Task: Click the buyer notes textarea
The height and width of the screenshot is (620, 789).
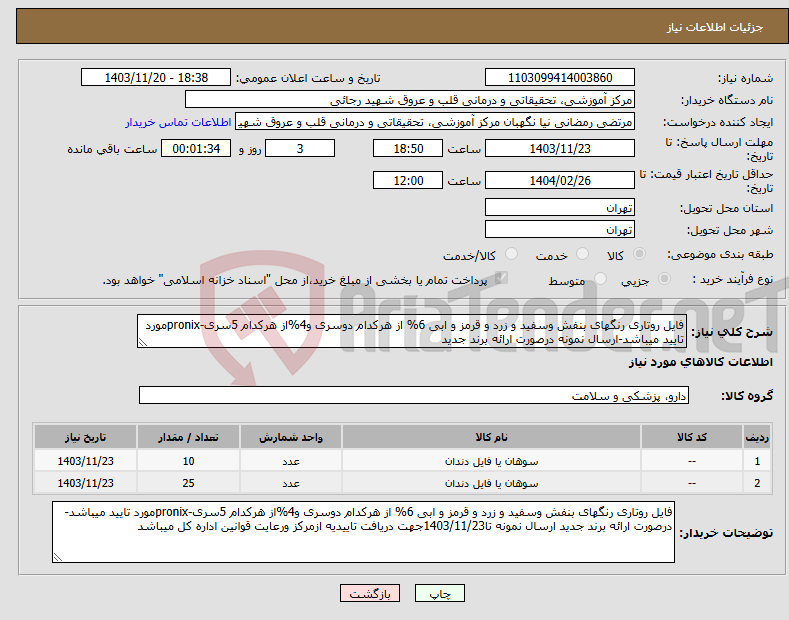Action: click(363, 532)
